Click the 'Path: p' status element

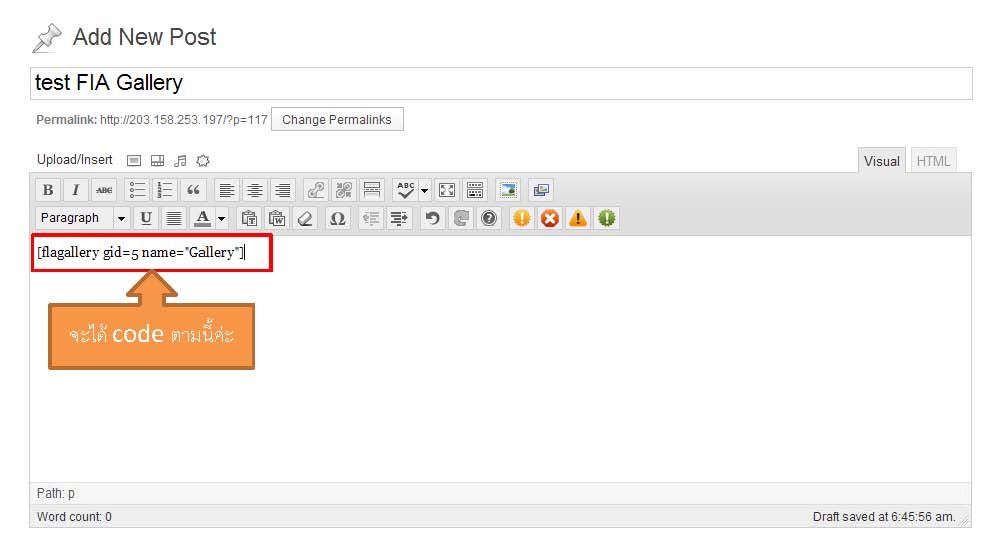56,493
